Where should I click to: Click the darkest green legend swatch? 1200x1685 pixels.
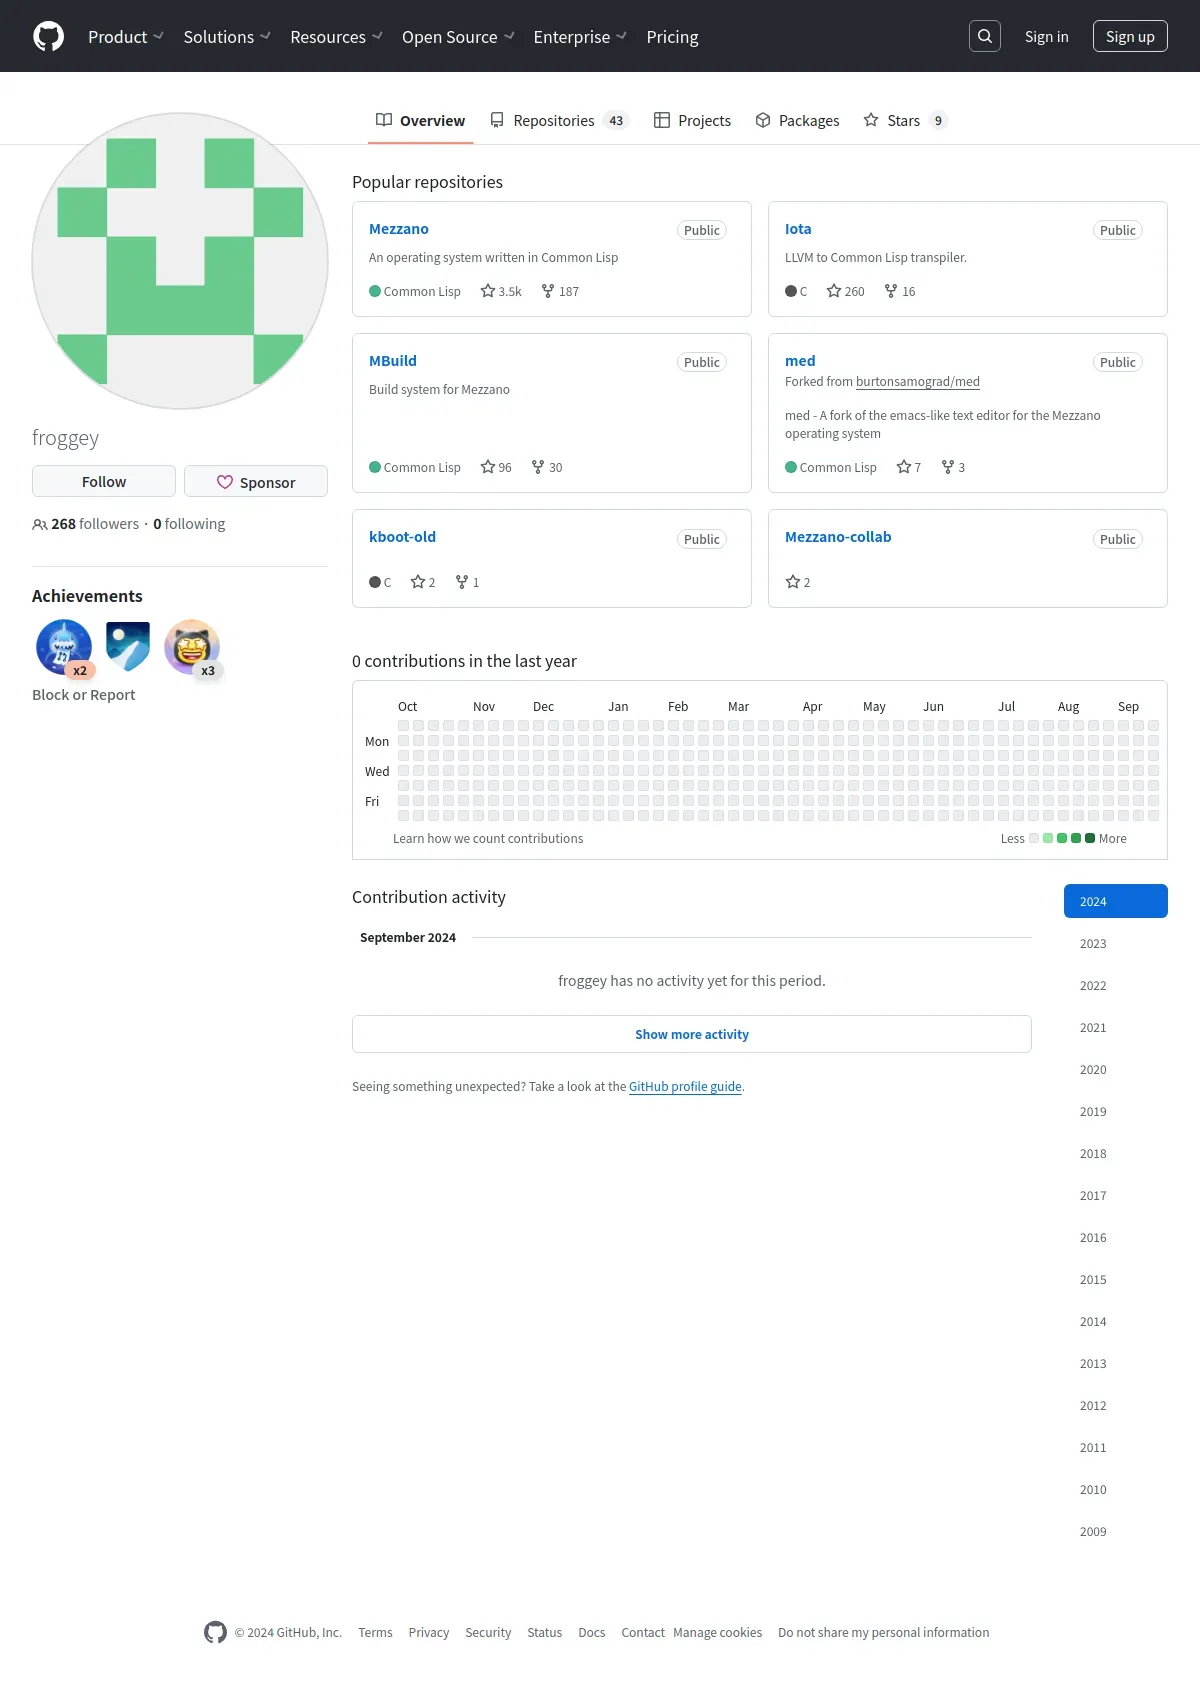pos(1090,838)
